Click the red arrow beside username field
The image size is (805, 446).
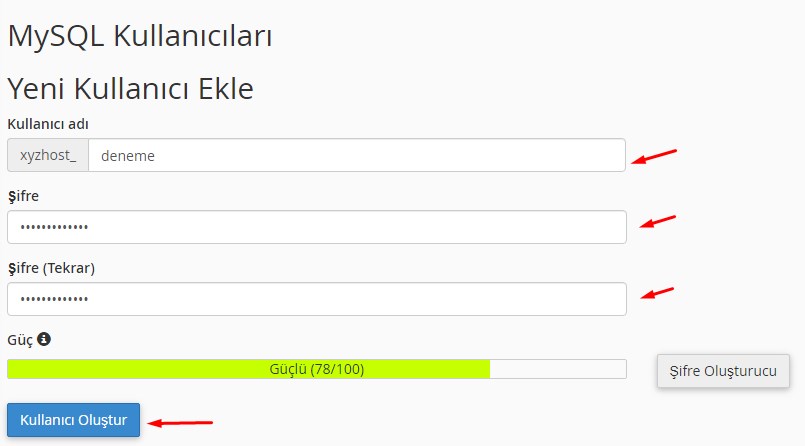[x=654, y=157]
